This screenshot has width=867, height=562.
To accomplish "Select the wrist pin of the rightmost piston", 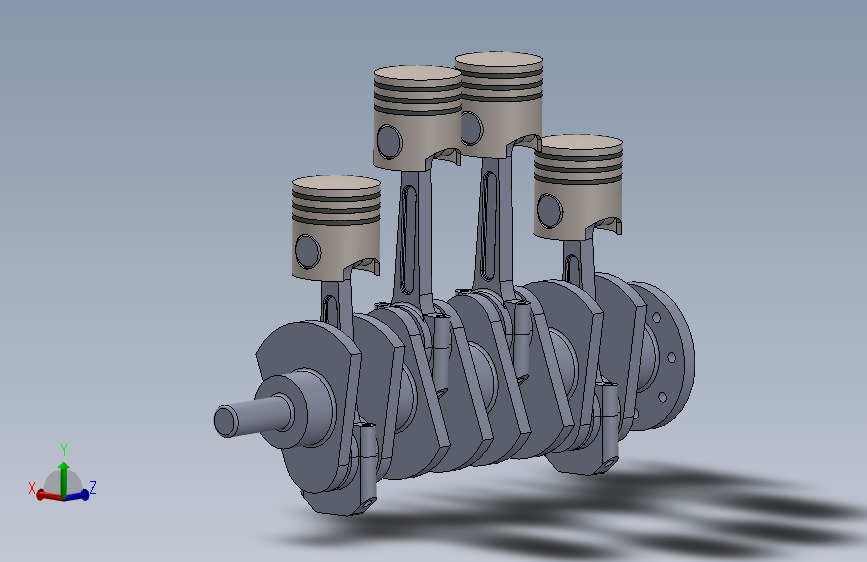I will click(550, 211).
